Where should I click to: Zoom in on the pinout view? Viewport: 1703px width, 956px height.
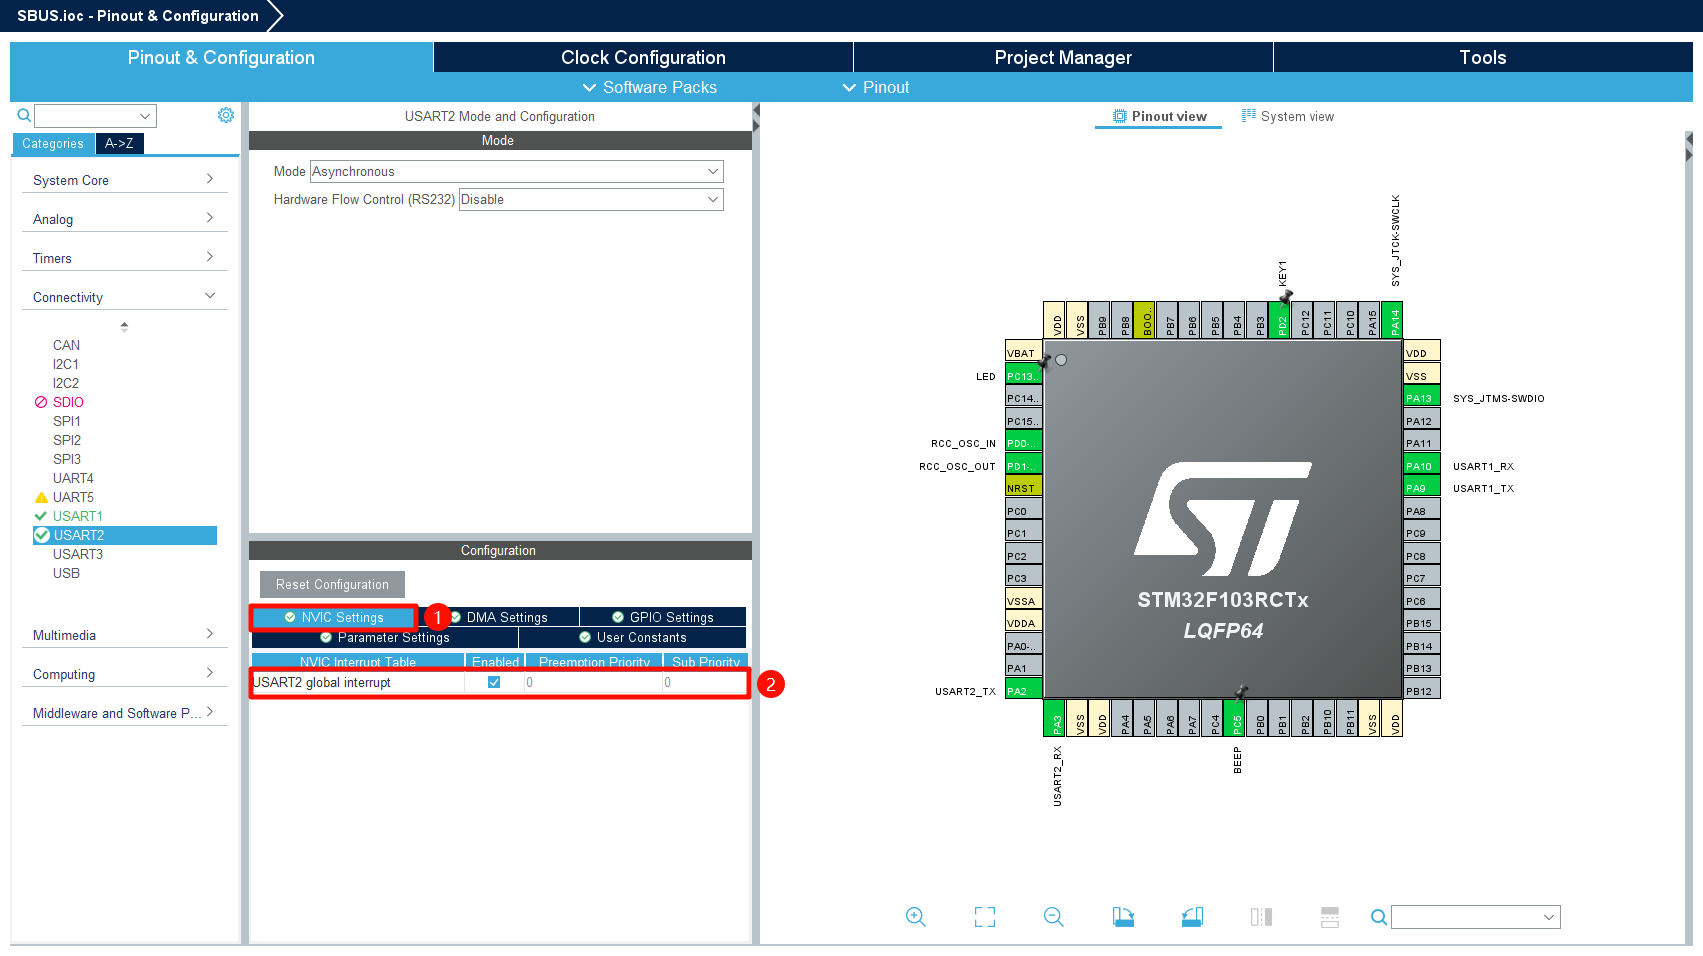click(915, 917)
